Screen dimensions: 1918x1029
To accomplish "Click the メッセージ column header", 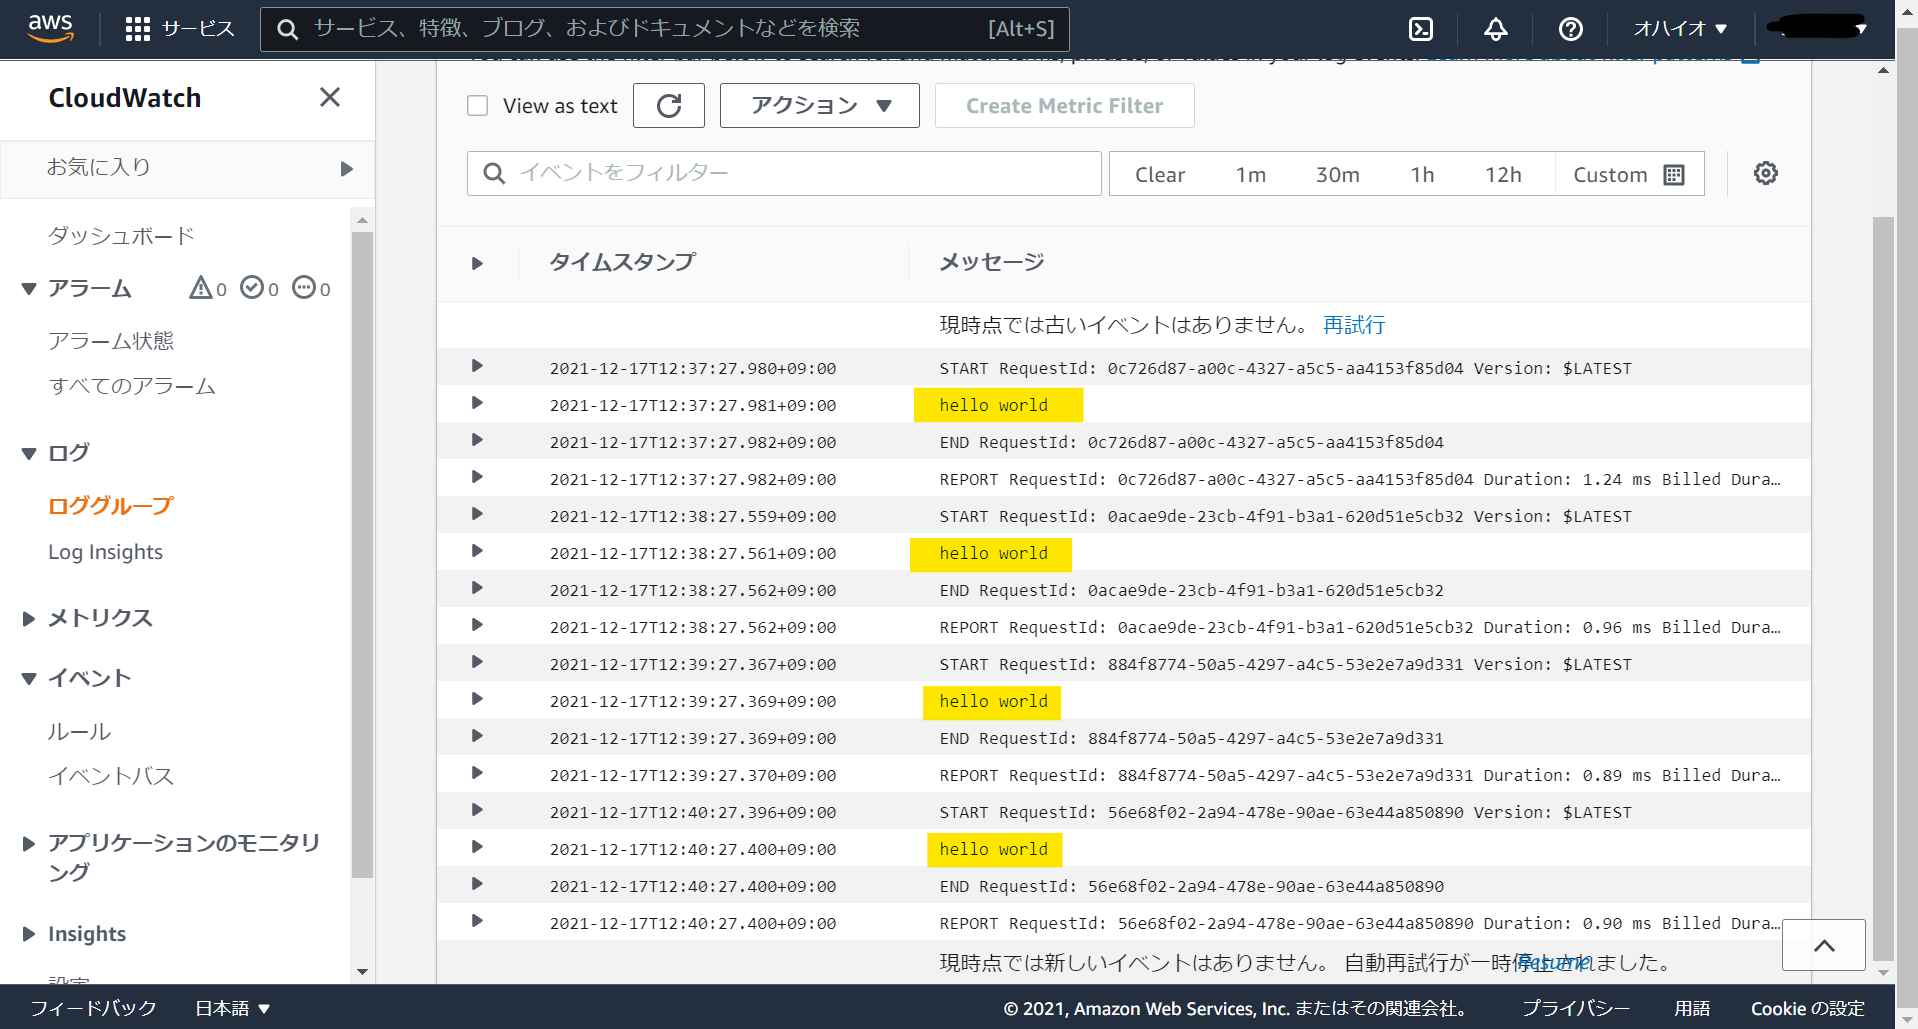I will tap(992, 262).
